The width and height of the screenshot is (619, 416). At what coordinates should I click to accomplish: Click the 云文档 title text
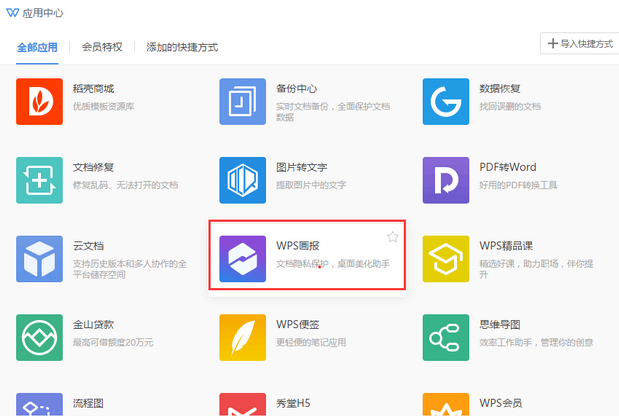(88, 246)
